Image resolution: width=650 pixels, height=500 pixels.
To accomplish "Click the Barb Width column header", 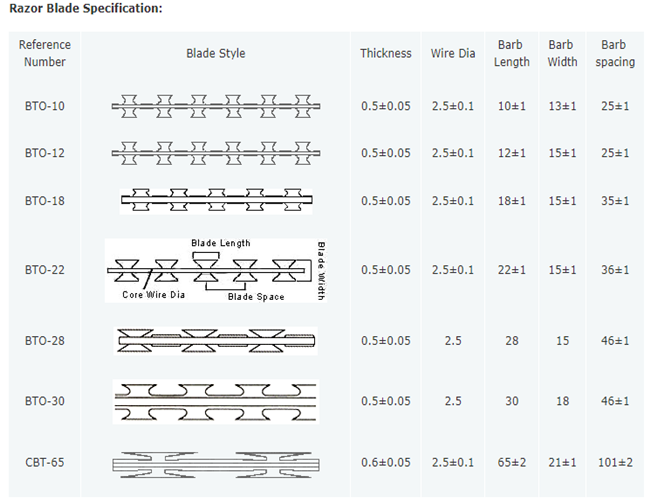I will point(563,54).
